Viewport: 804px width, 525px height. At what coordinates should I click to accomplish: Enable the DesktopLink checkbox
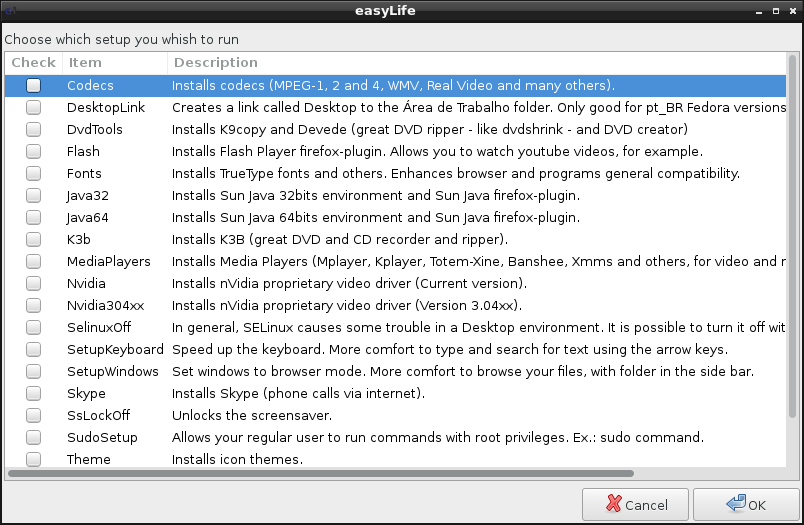(33, 107)
